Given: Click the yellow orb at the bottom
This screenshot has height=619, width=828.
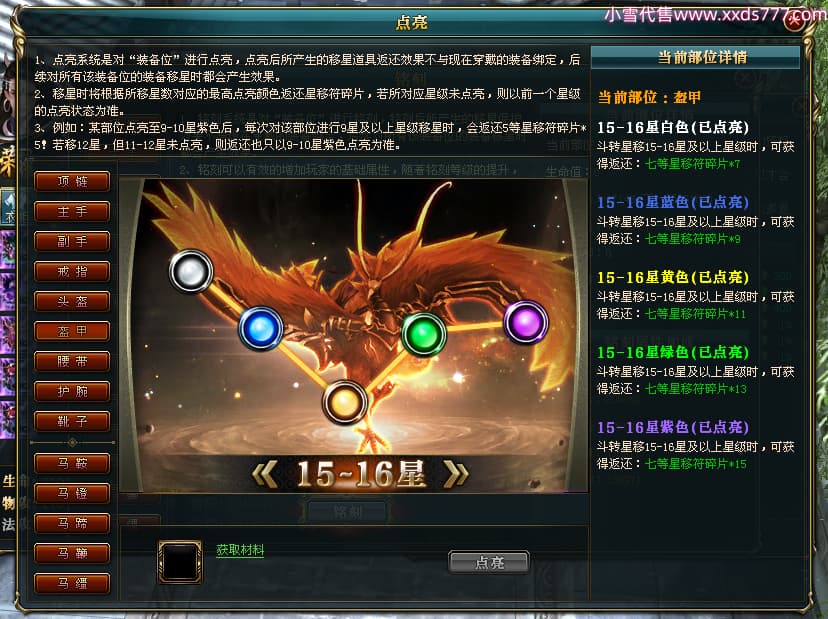Looking at the screenshot, I should point(344,403).
